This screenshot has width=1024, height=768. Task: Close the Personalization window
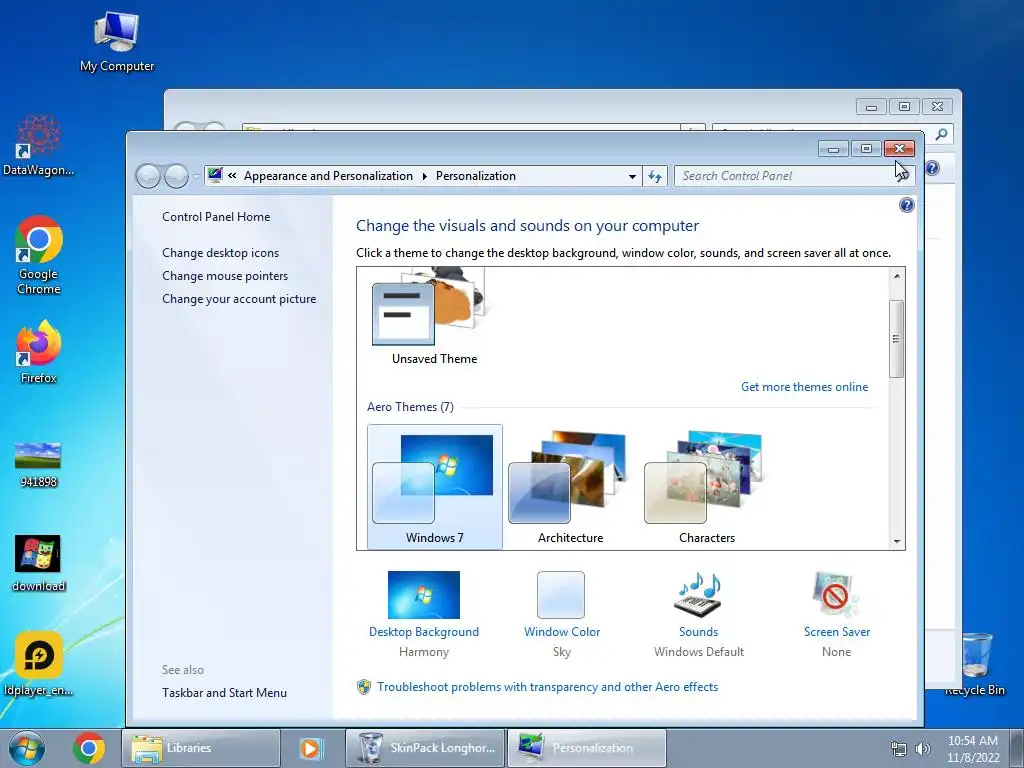[x=899, y=149]
